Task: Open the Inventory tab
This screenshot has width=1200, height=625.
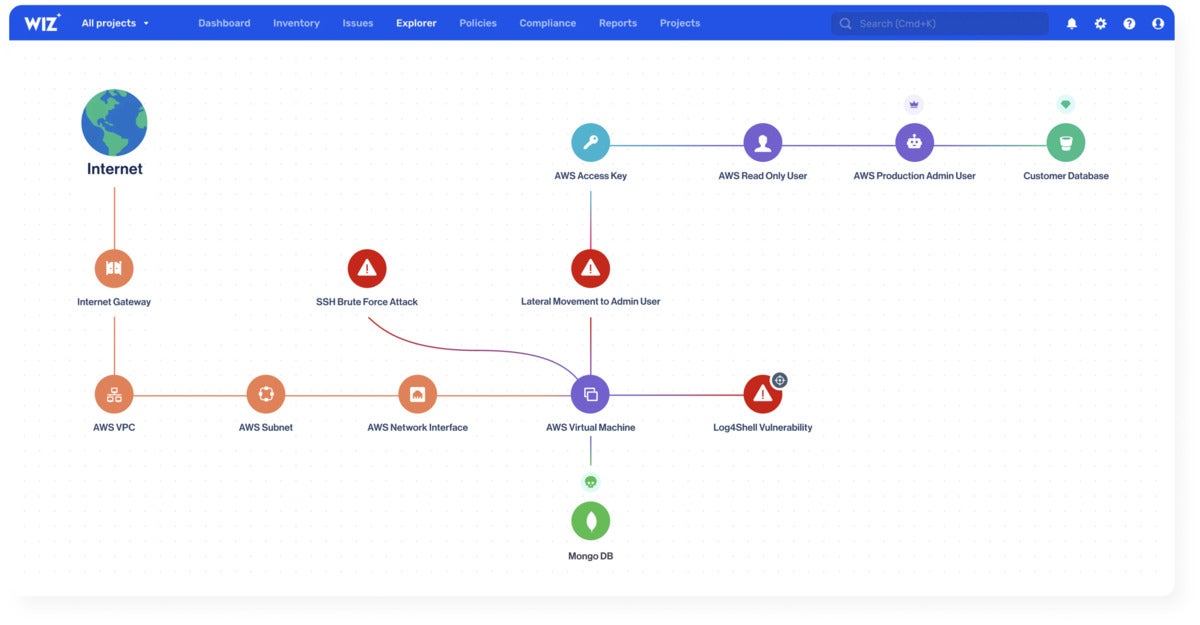Action: pos(296,23)
